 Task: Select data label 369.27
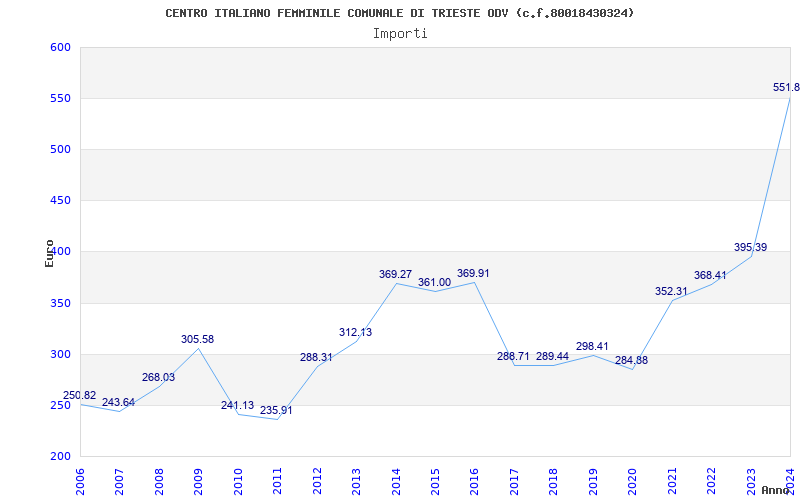(x=395, y=274)
